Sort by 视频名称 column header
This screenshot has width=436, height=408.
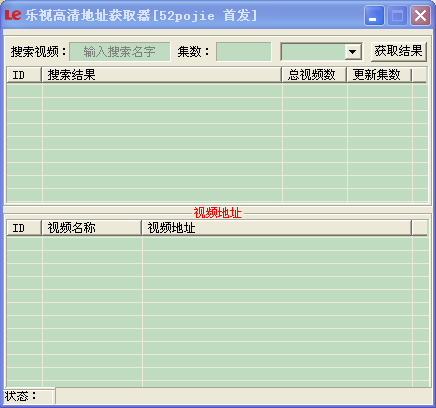pyautogui.click(x=92, y=228)
